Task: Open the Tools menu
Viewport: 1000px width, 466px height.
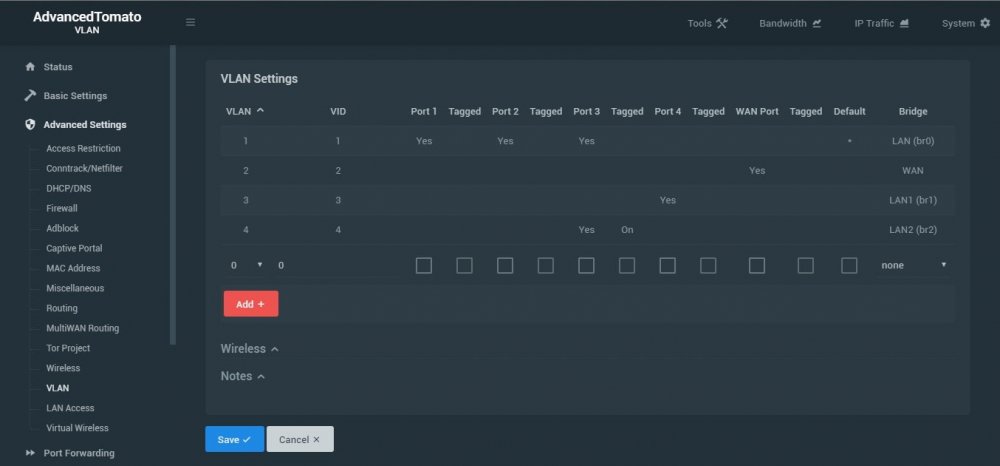Action: pyautogui.click(x=707, y=23)
